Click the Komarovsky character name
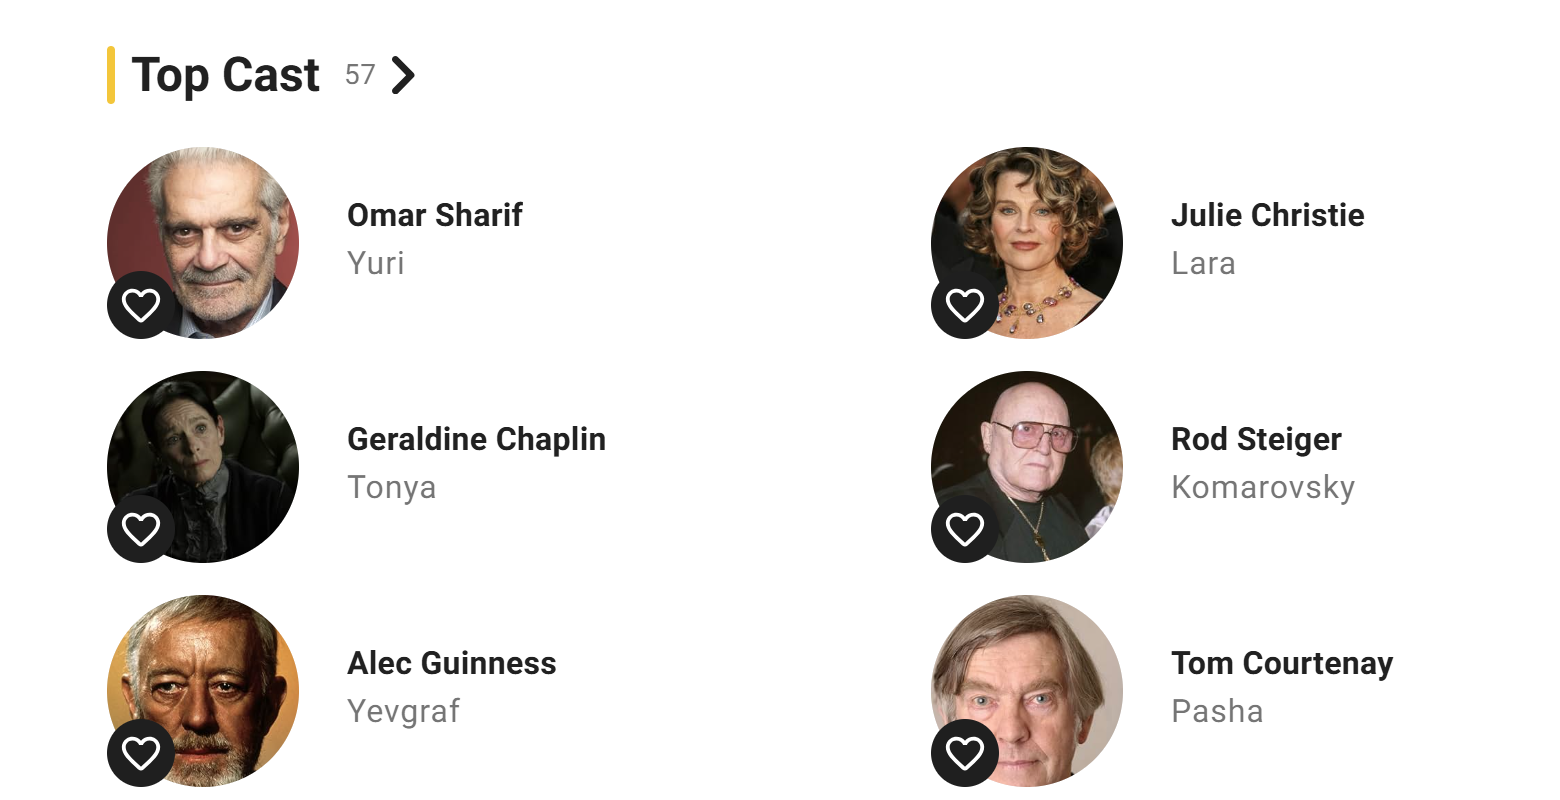 (1263, 487)
